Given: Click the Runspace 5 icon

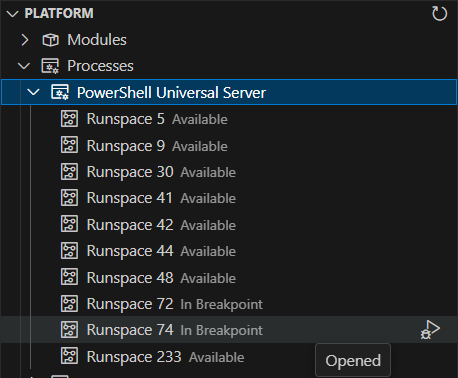Looking at the screenshot, I should click(69, 119).
